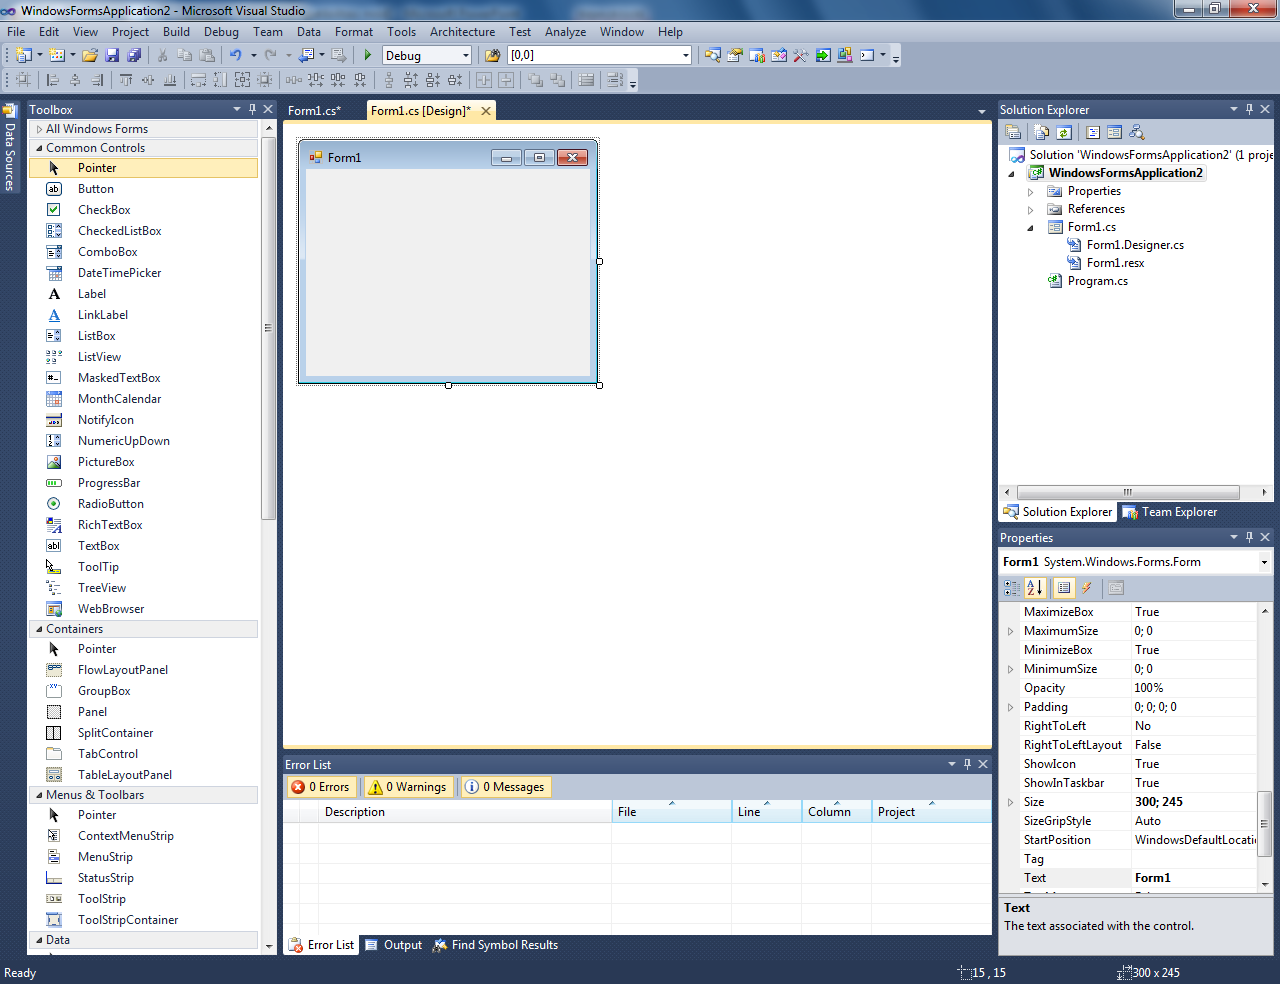Toggle auto-hide pin on Solution Explorer panel
Viewport: 1280px width, 984px height.
coord(1249,109)
